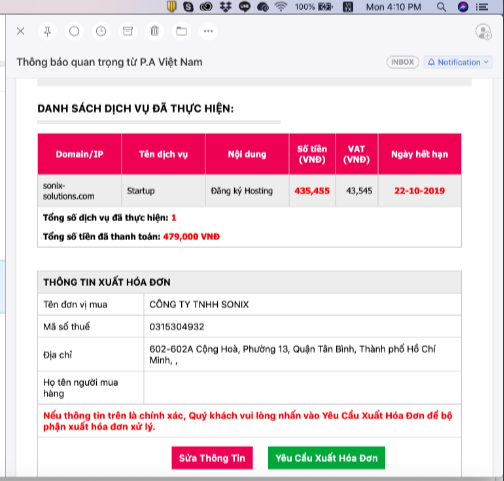Move the email using the folder icon
Image resolution: width=504 pixels, height=481 pixels.
(181, 31)
